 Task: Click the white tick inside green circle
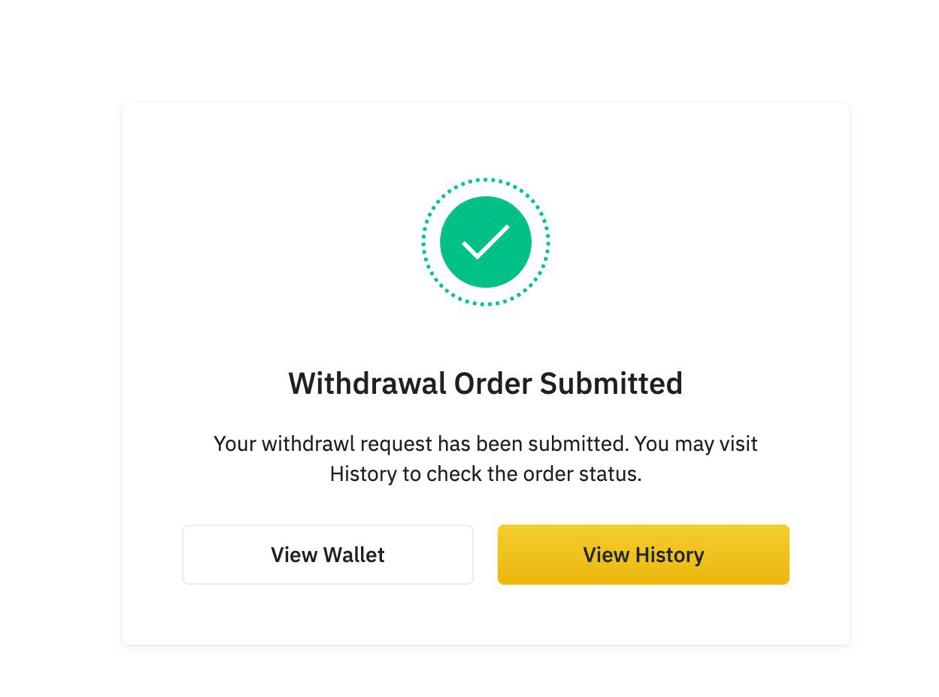click(486, 242)
